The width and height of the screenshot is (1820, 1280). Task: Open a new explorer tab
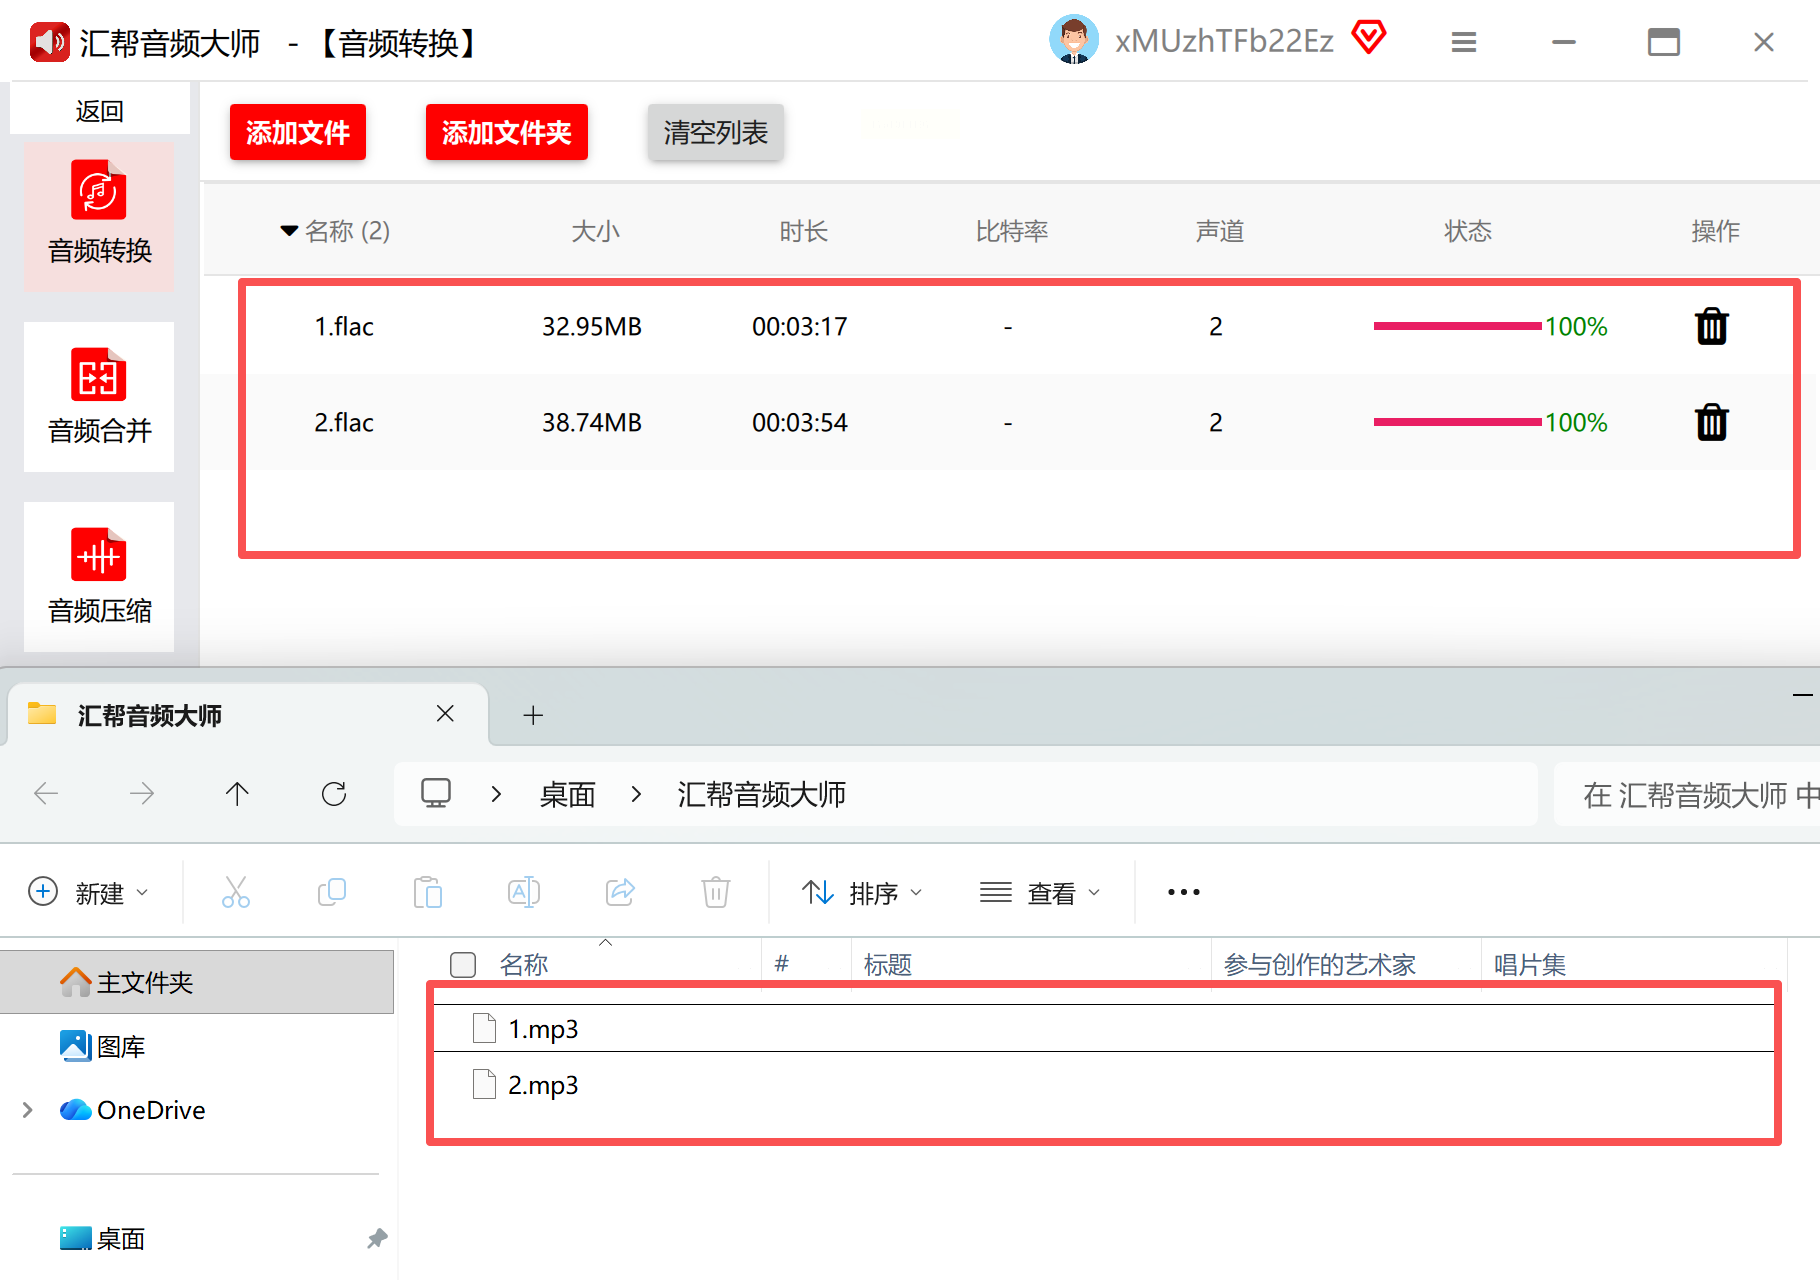tap(533, 715)
